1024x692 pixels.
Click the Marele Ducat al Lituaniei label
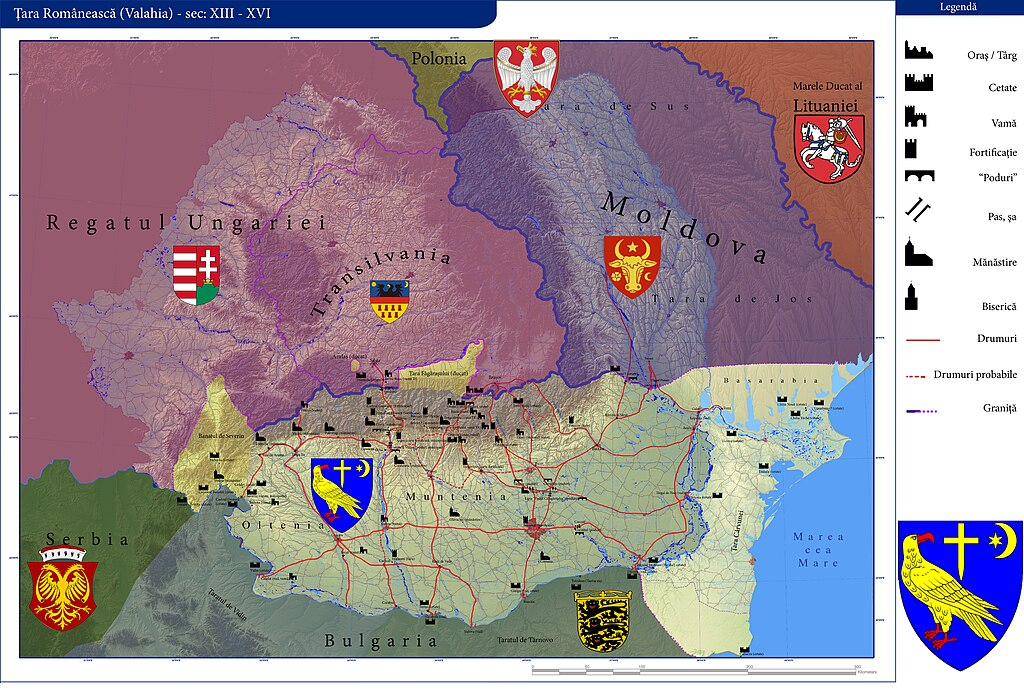pyautogui.click(x=827, y=96)
